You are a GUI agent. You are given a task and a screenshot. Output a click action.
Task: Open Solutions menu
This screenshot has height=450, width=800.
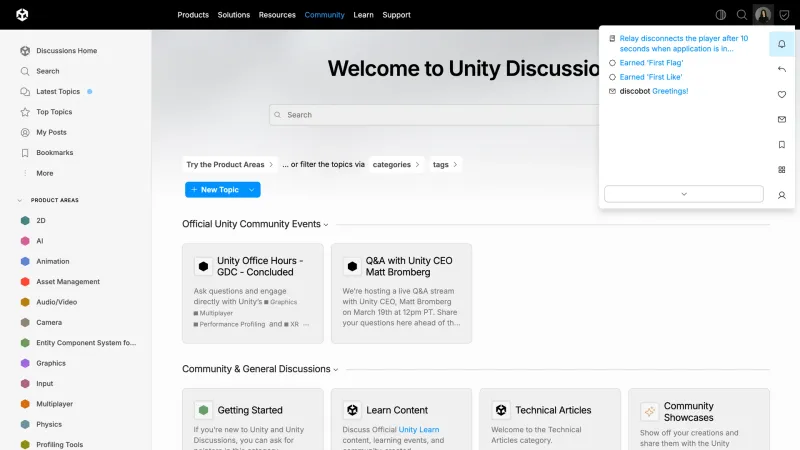pyautogui.click(x=234, y=15)
